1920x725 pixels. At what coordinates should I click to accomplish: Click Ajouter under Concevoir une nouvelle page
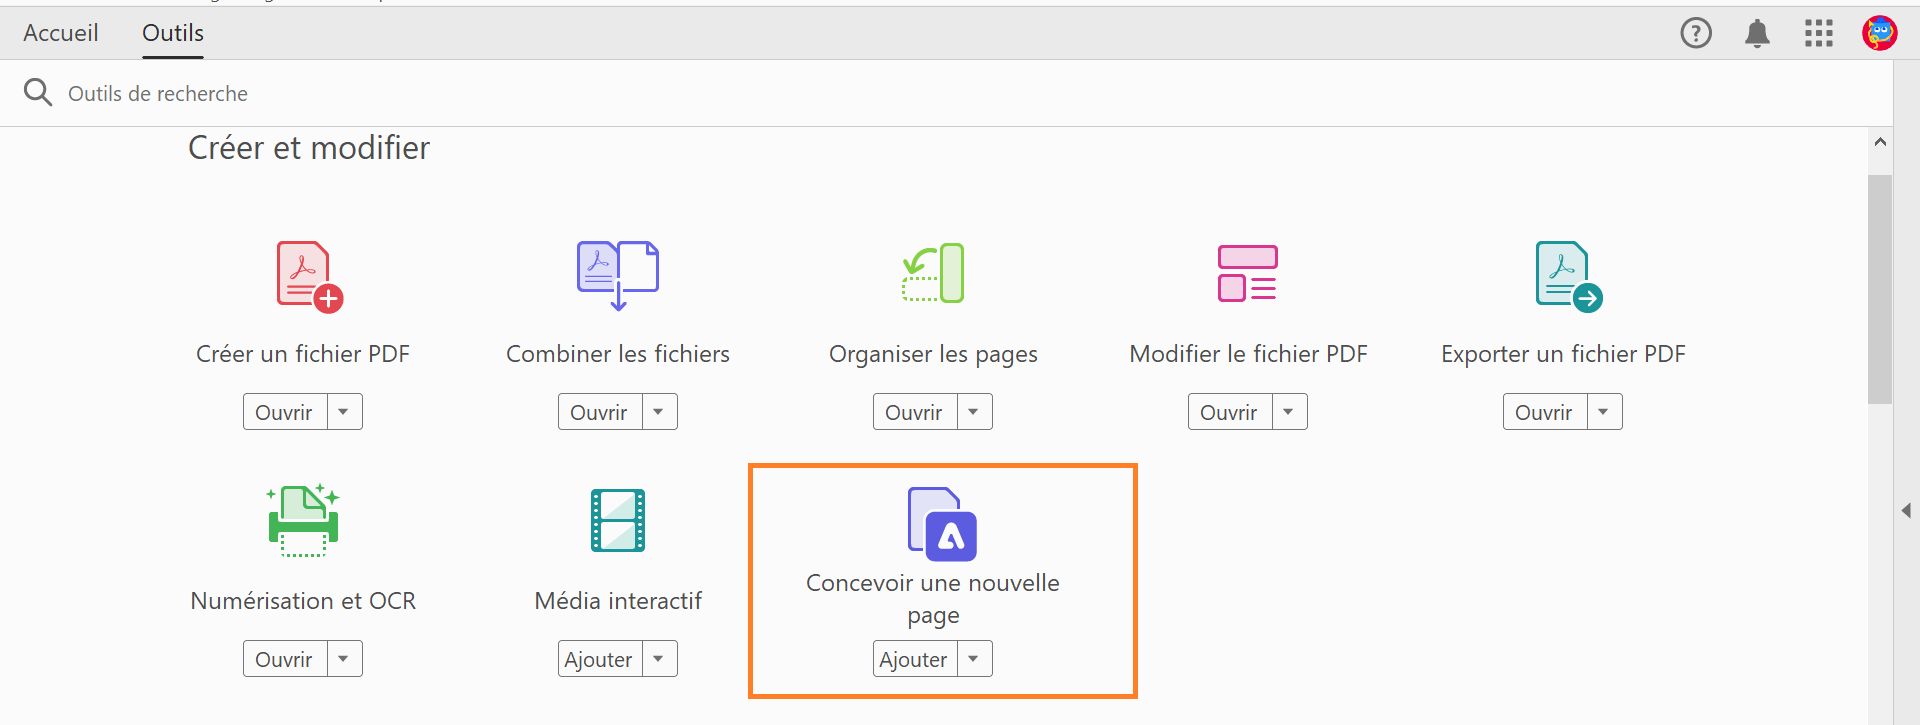point(913,658)
